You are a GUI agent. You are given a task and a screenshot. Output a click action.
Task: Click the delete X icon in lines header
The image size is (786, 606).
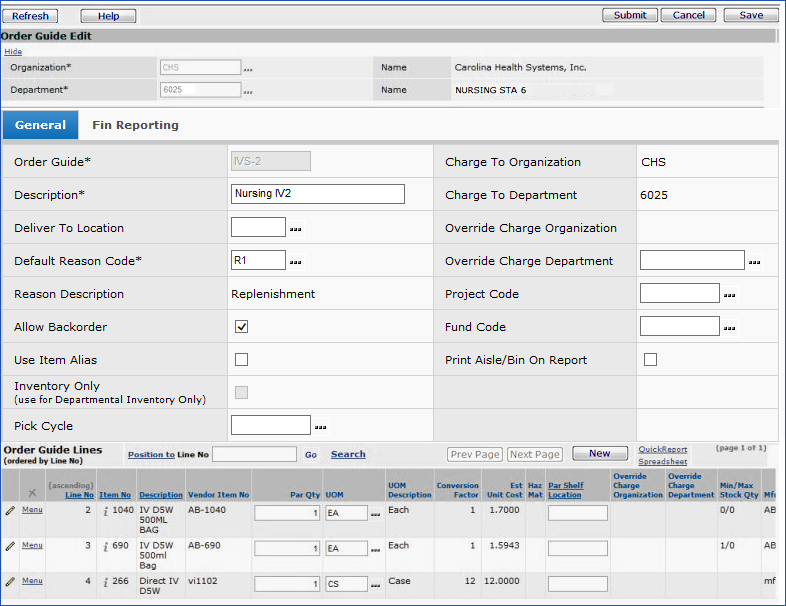coord(32,494)
